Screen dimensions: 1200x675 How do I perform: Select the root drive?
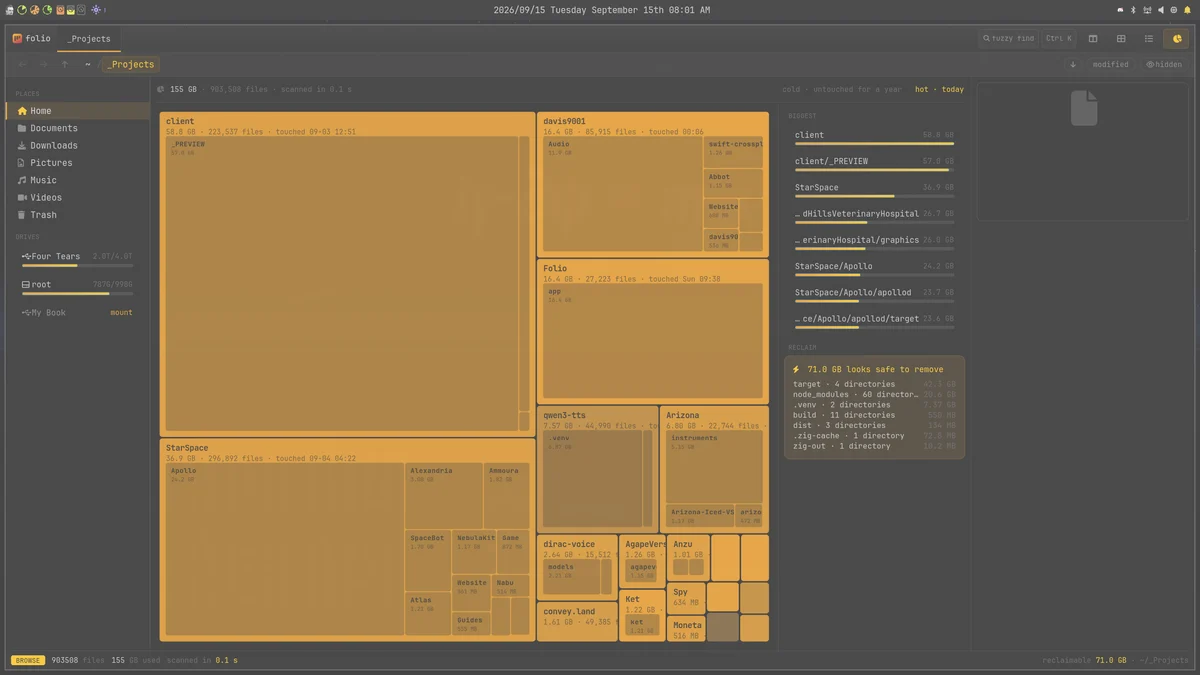77,287
